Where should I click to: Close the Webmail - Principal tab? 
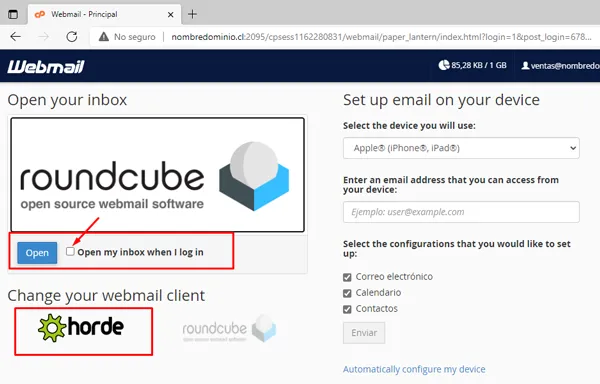[171, 15]
